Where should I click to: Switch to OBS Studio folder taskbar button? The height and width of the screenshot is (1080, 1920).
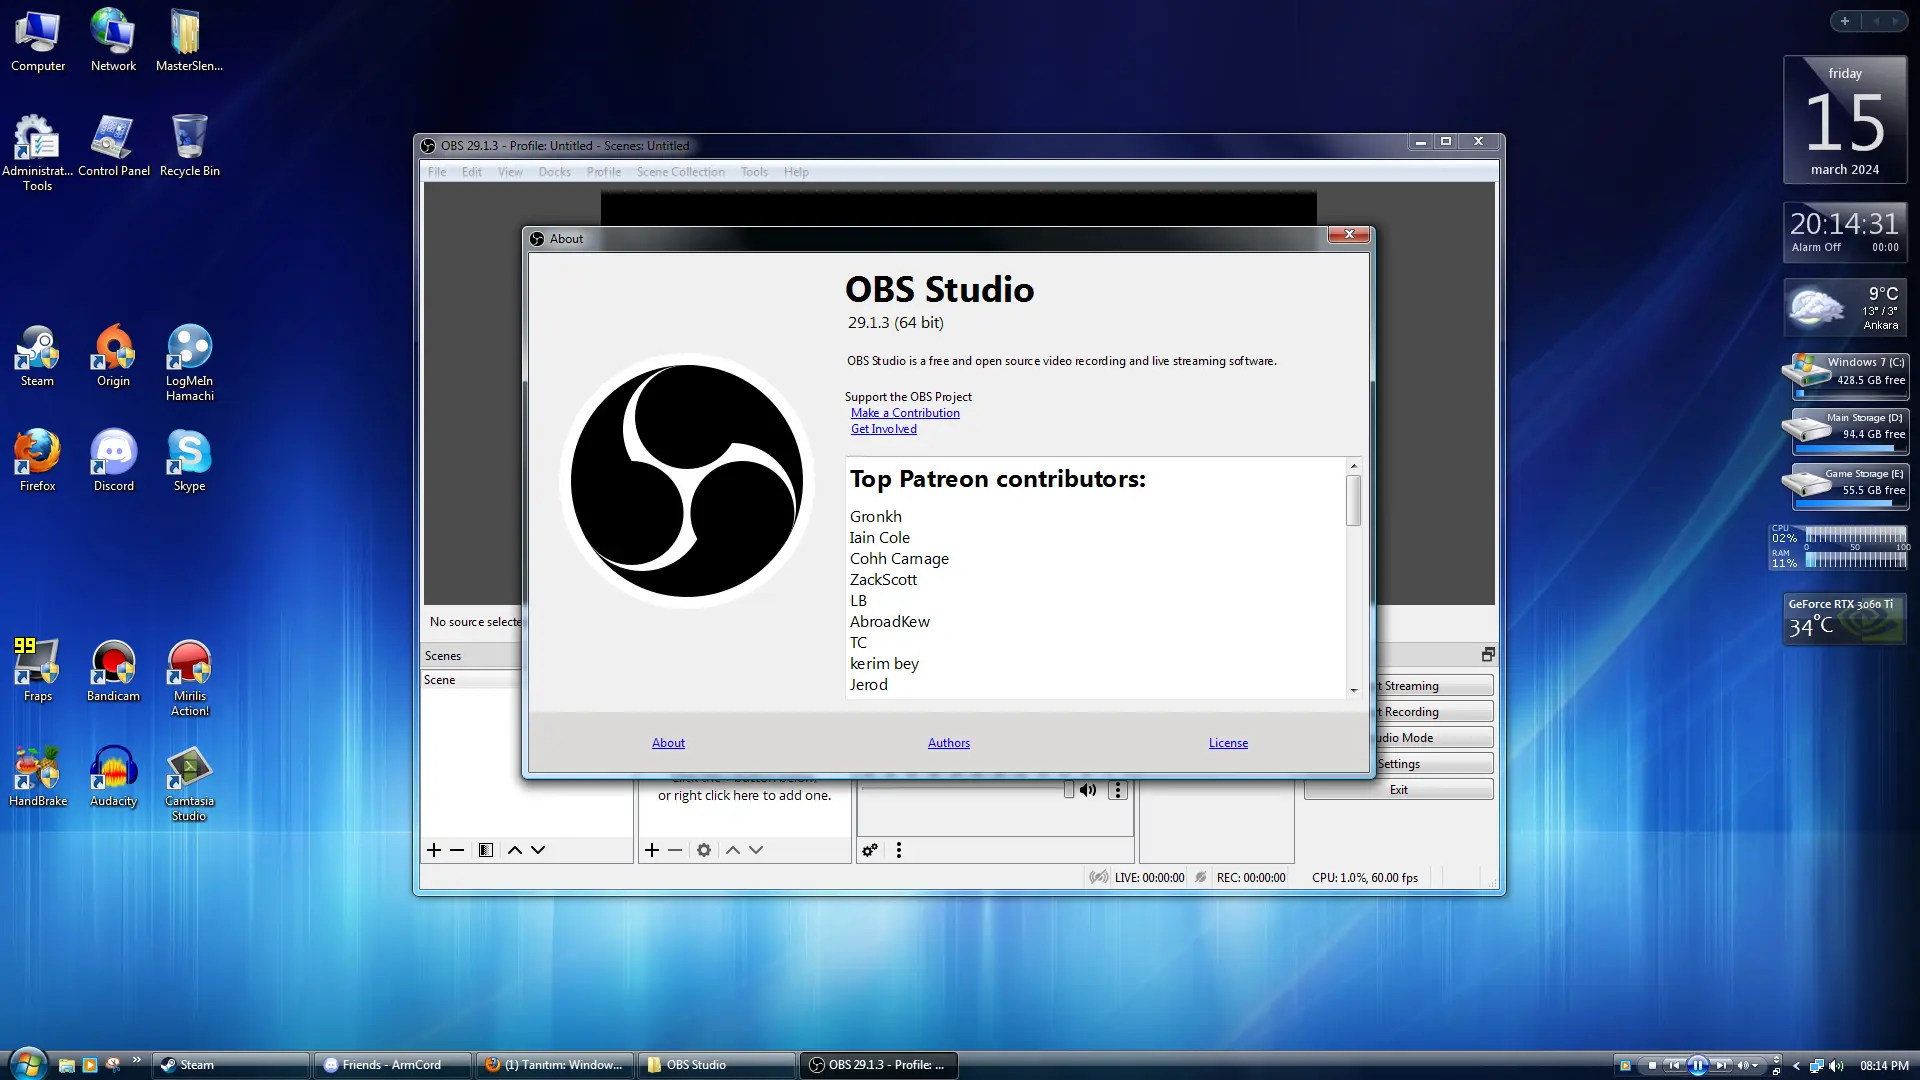pyautogui.click(x=716, y=1065)
